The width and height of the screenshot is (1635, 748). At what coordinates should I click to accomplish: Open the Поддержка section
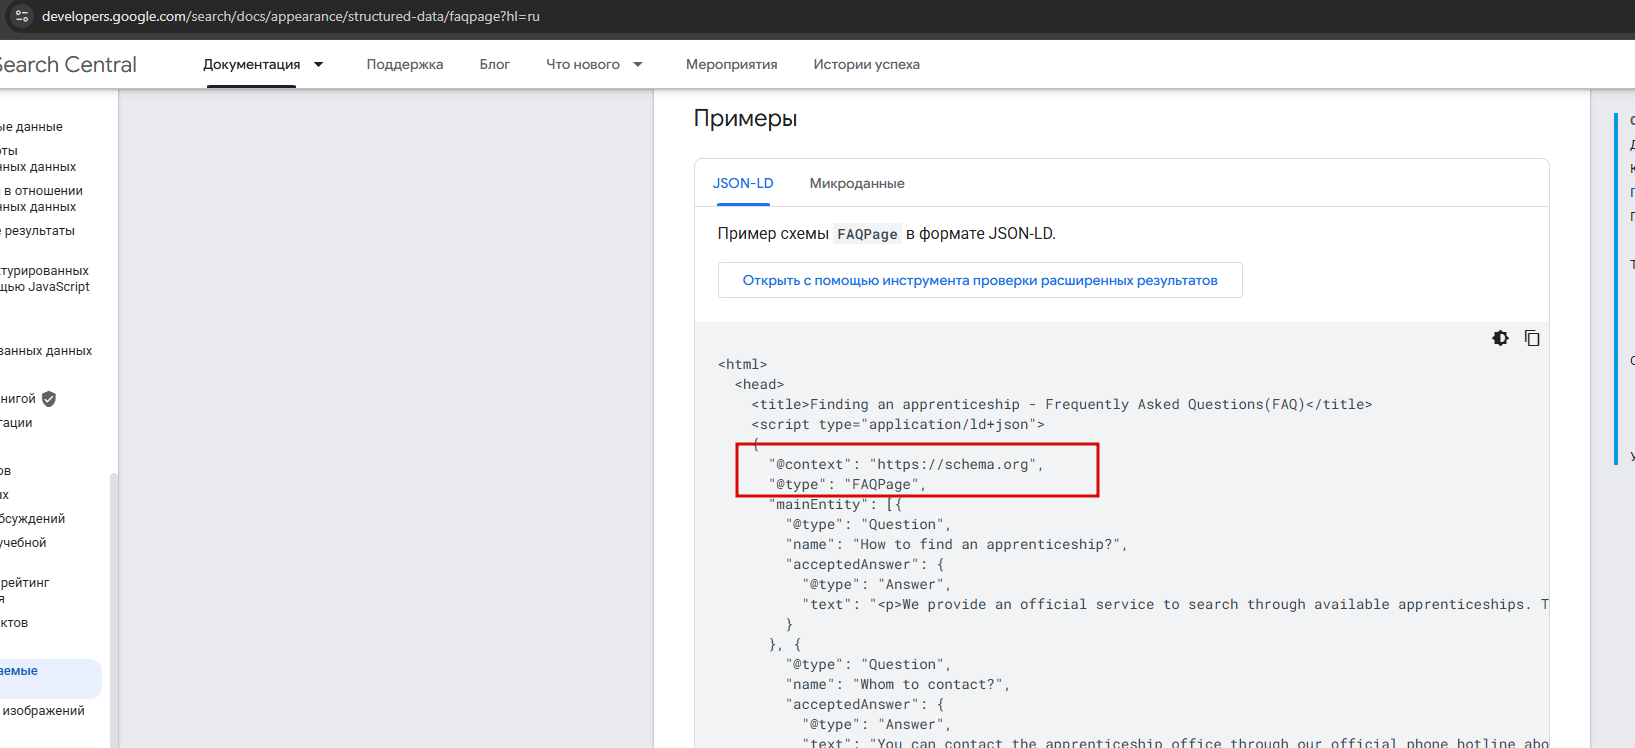click(404, 65)
